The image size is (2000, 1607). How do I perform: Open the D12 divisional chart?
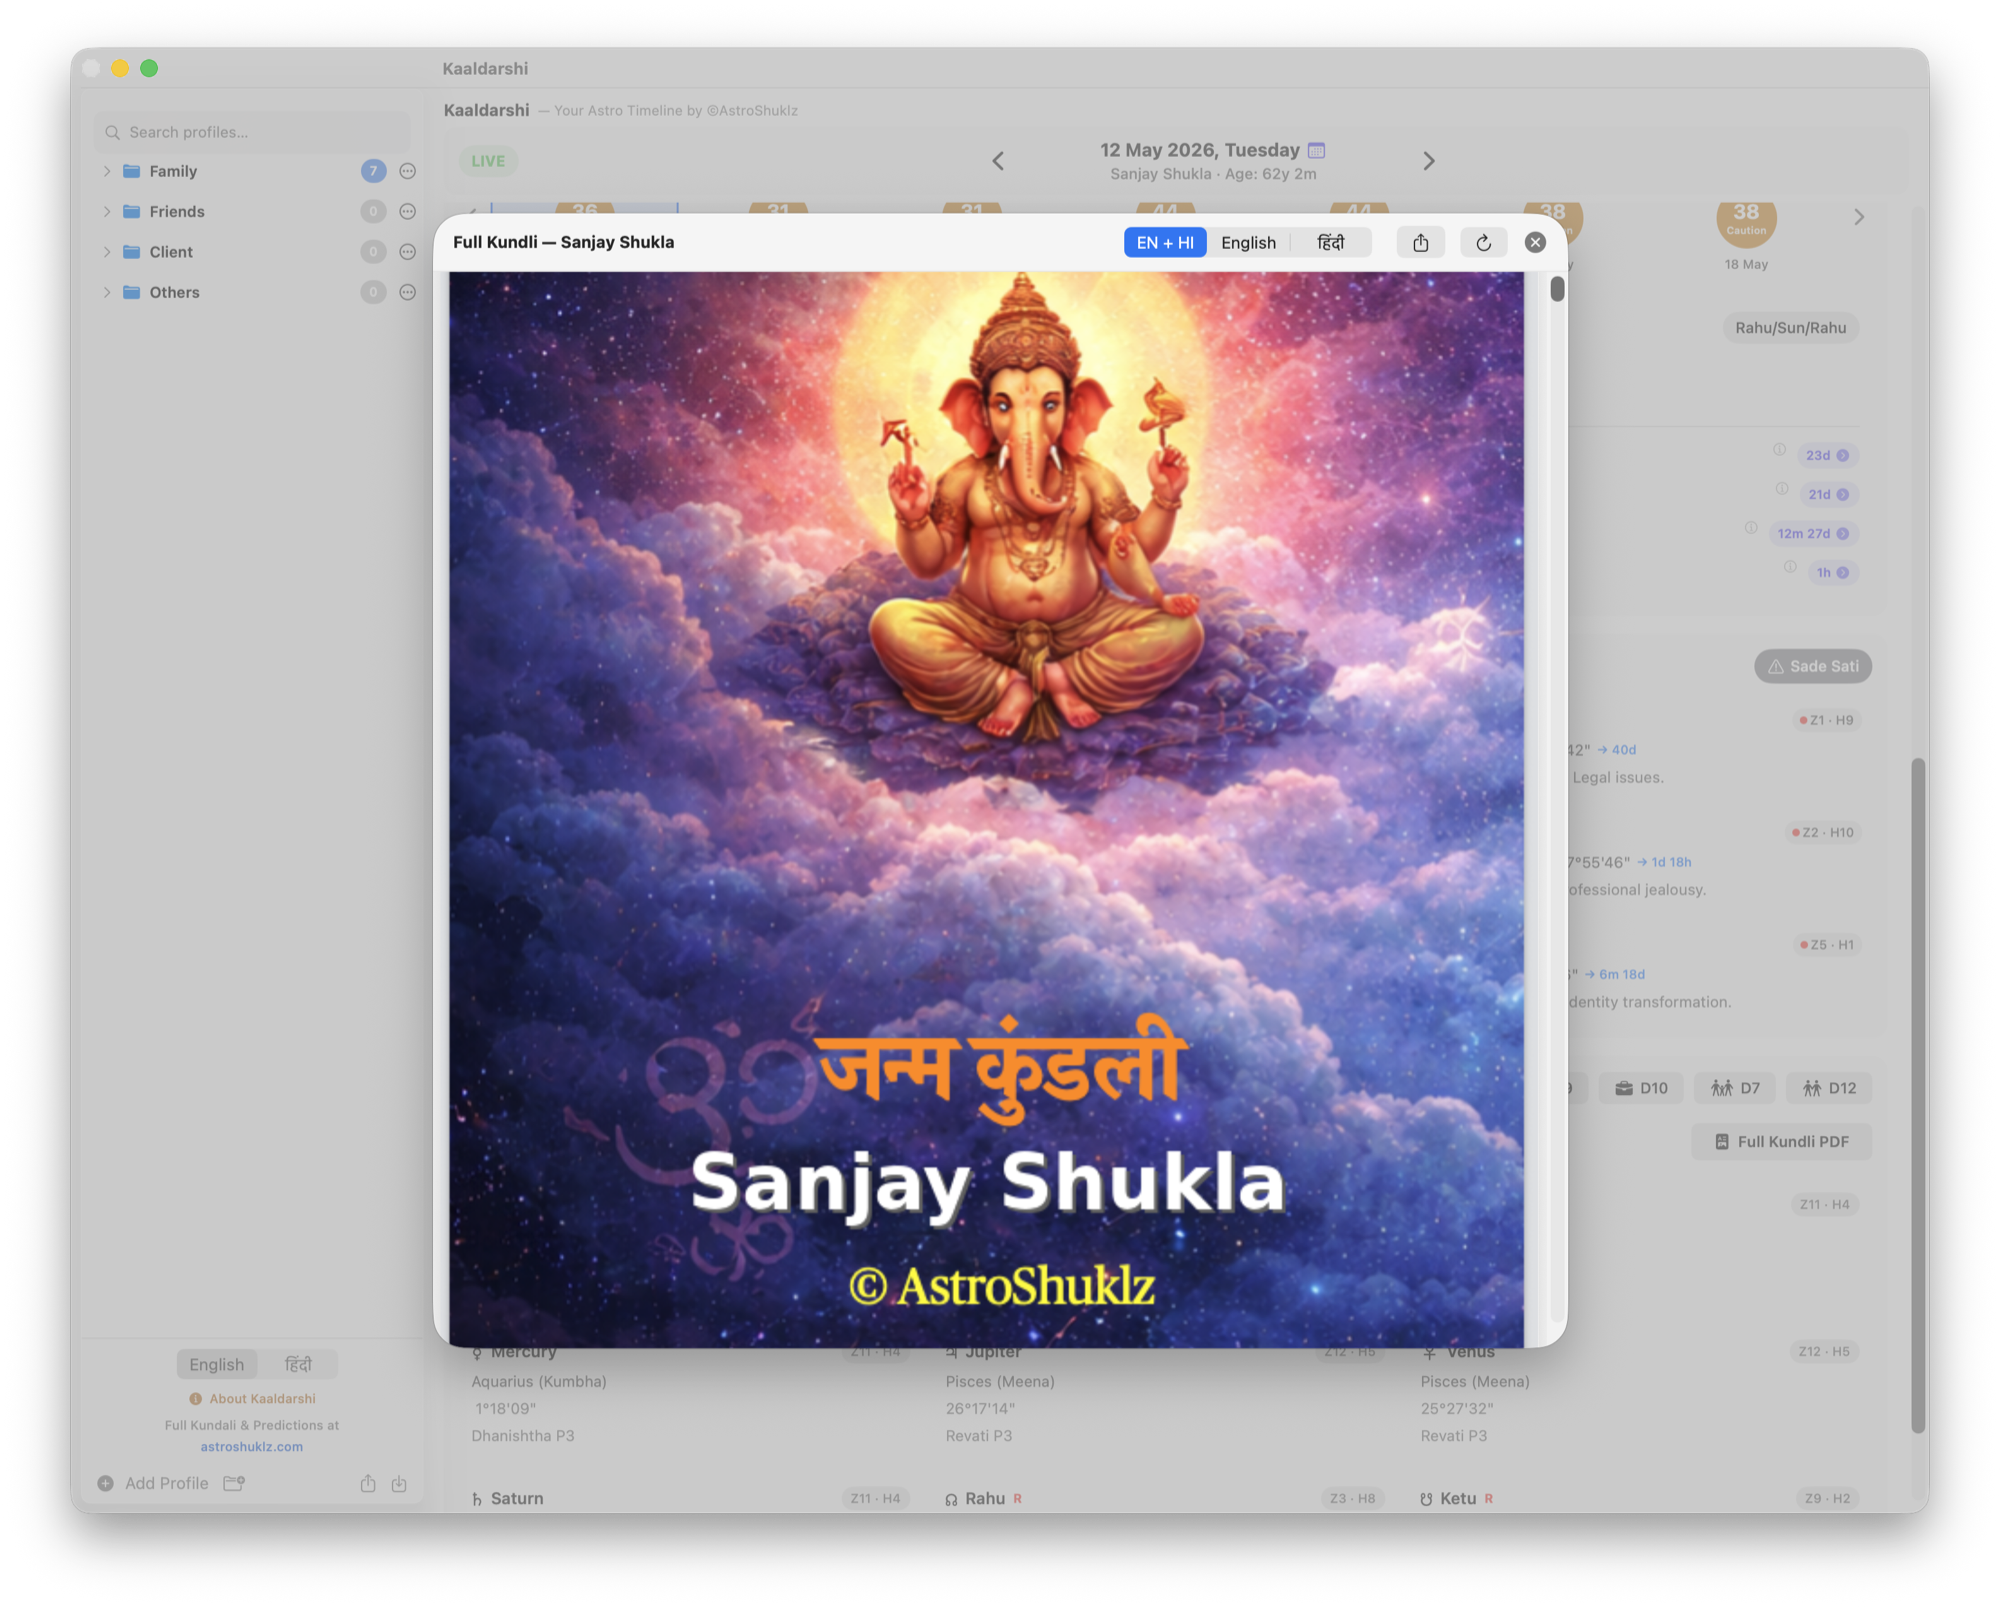[1829, 1088]
